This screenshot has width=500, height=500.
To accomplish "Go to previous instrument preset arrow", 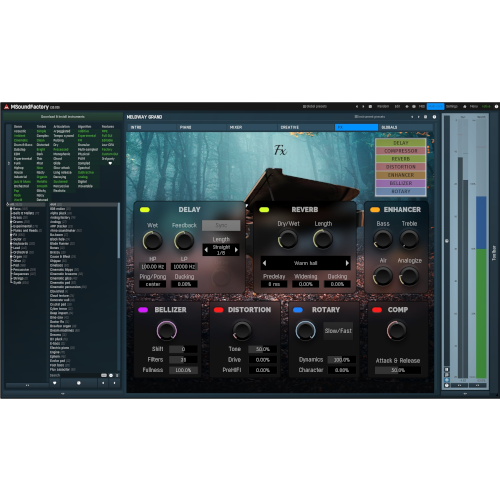I will [x=412, y=117].
